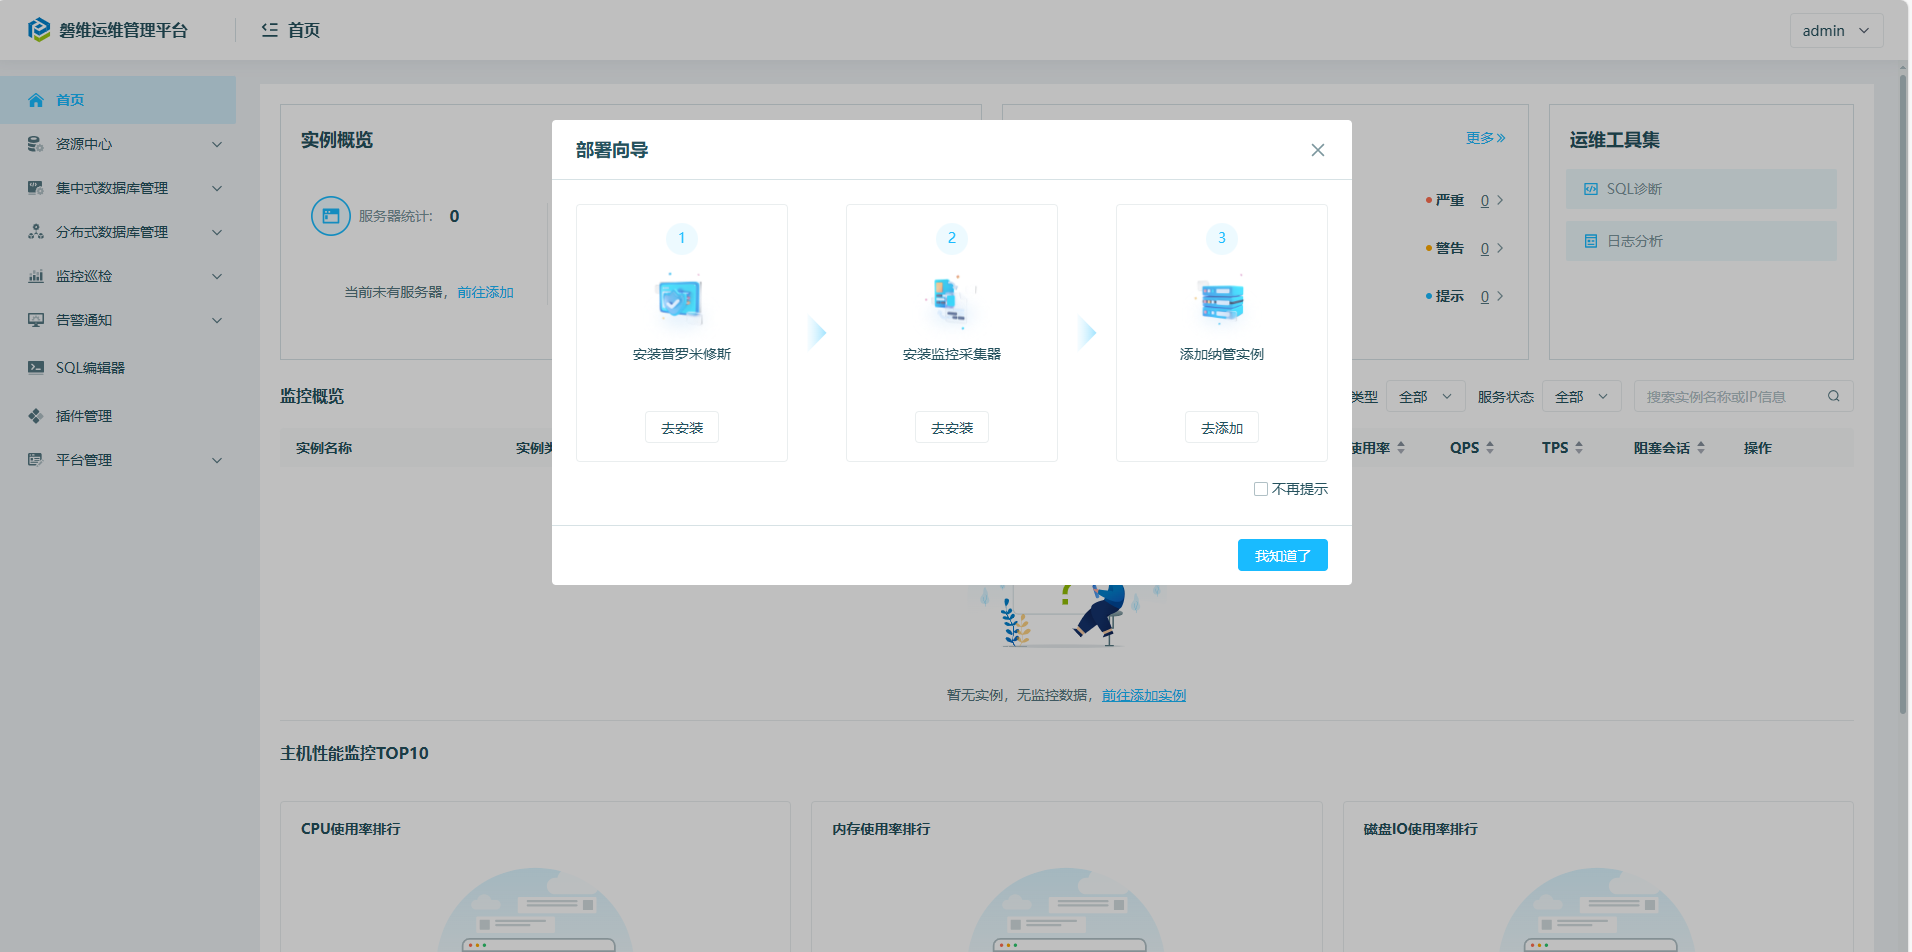Image resolution: width=1912 pixels, height=952 pixels.
Task: Click the home icon in sidebar
Action: coord(36,100)
